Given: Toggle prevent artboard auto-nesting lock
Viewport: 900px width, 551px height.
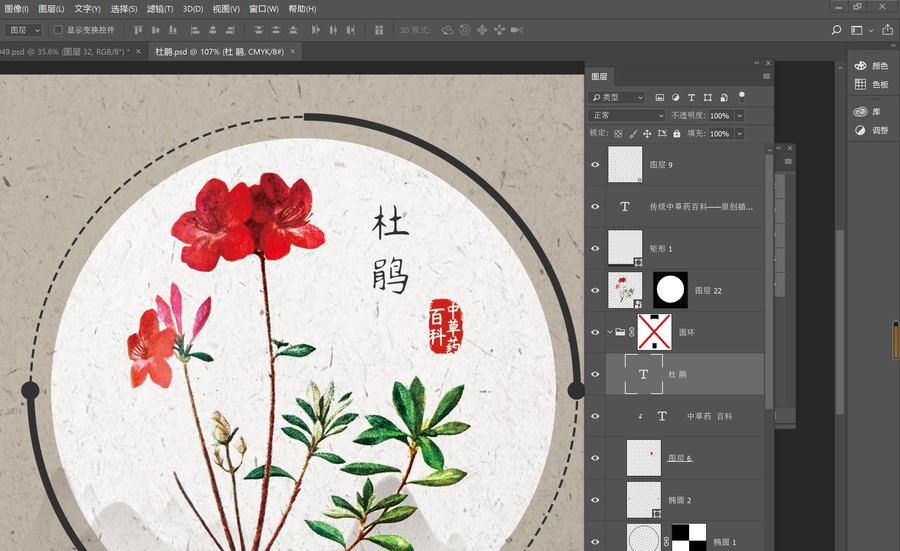Looking at the screenshot, I should click(x=662, y=134).
